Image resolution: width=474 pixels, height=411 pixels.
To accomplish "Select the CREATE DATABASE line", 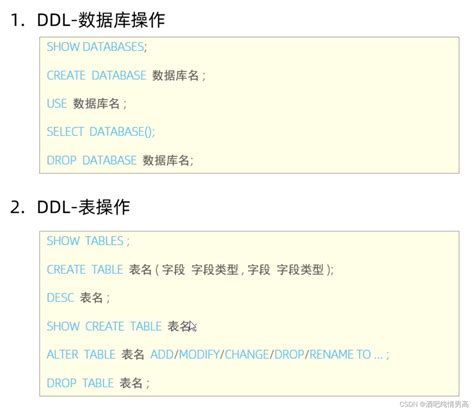I will pos(126,75).
